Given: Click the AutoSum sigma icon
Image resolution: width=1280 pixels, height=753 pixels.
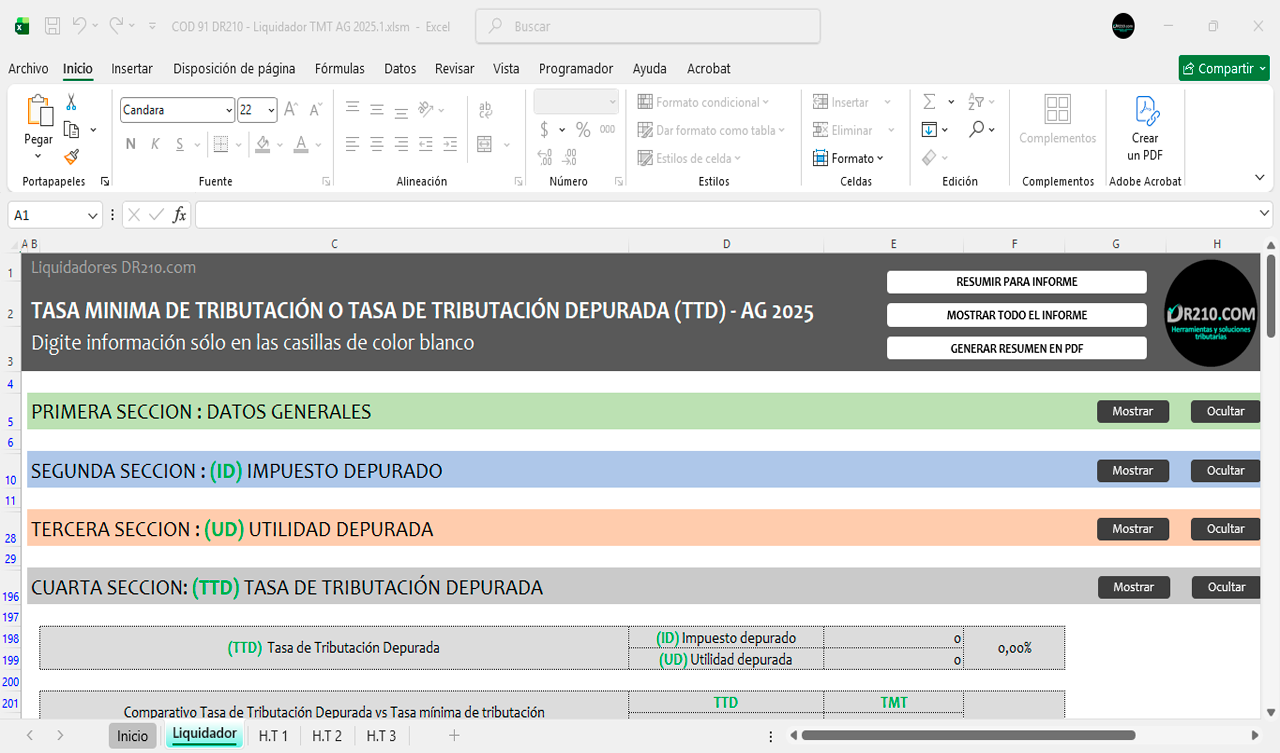Looking at the screenshot, I should [x=929, y=102].
